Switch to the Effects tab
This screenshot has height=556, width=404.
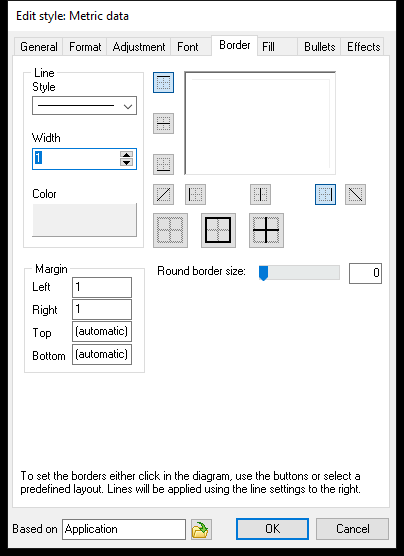(x=363, y=47)
